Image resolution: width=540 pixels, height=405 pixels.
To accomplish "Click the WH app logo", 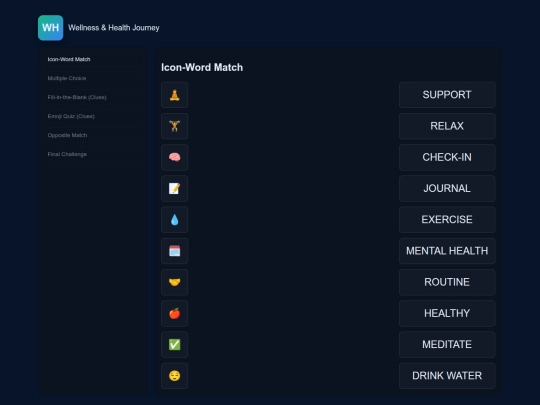I will pos(51,28).
